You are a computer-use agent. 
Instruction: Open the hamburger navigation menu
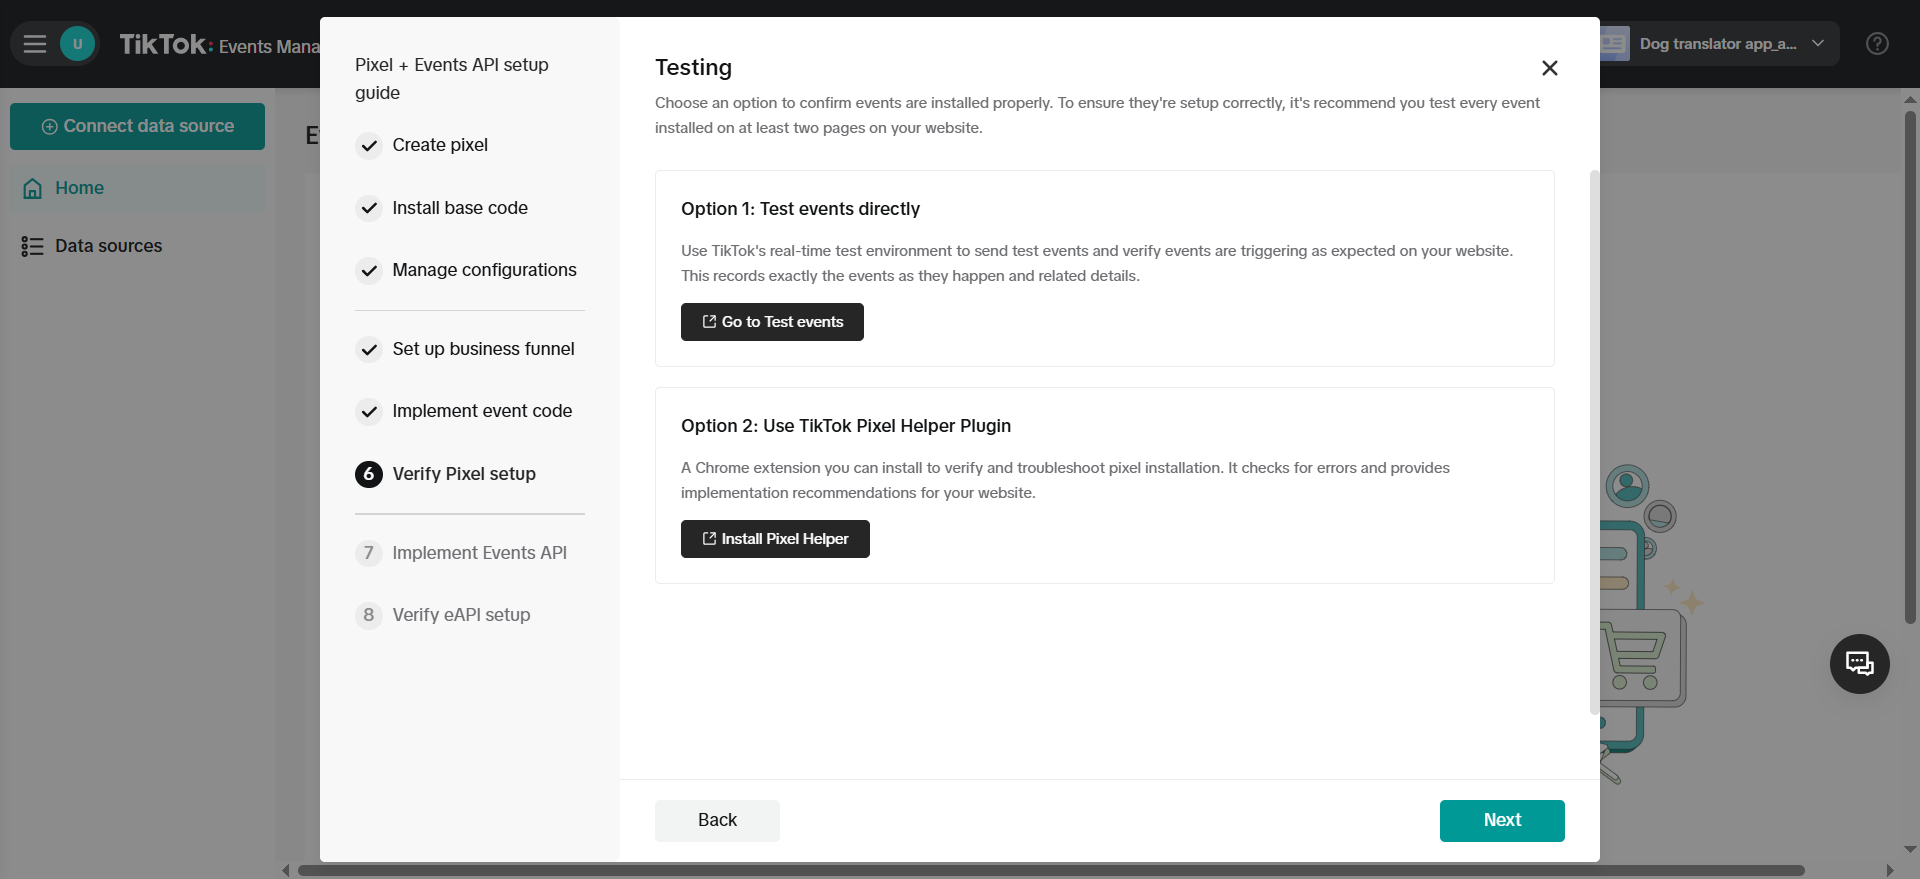tap(35, 44)
